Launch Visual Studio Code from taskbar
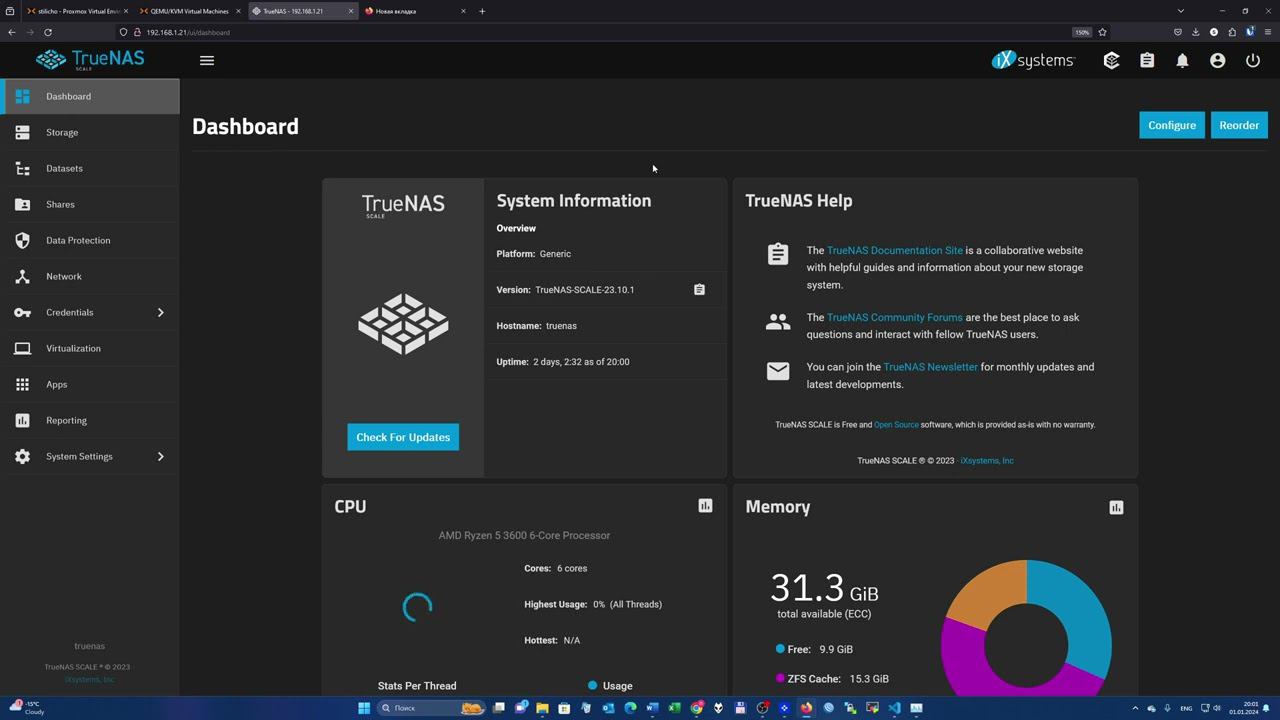 point(894,708)
